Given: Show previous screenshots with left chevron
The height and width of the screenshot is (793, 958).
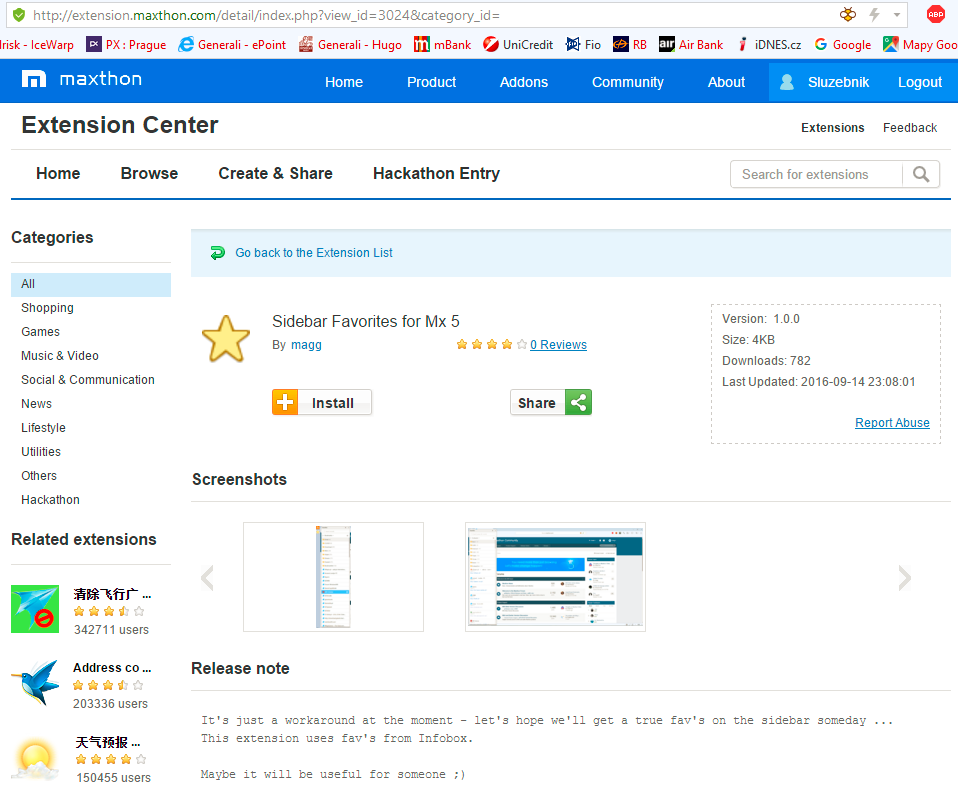Looking at the screenshot, I should point(207,577).
